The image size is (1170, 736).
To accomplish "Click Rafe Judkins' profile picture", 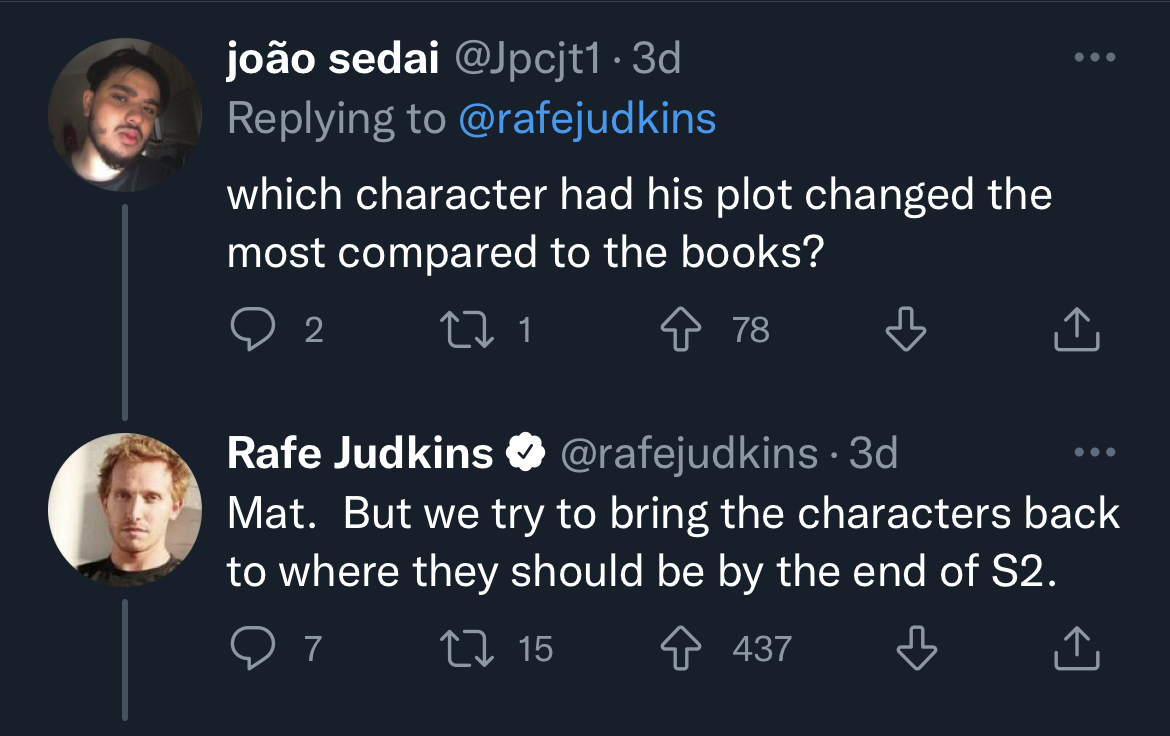I will coord(125,509).
